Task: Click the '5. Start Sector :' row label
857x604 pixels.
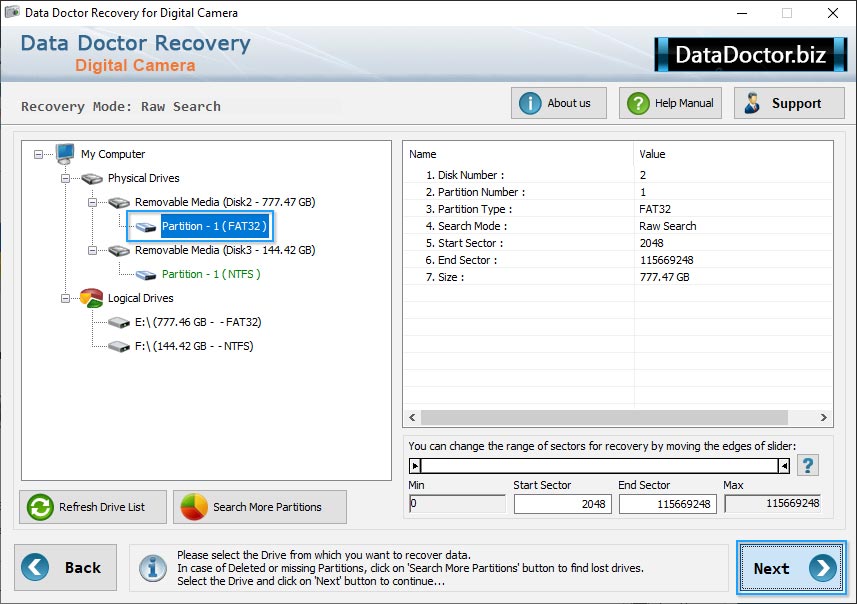Action: coord(465,243)
